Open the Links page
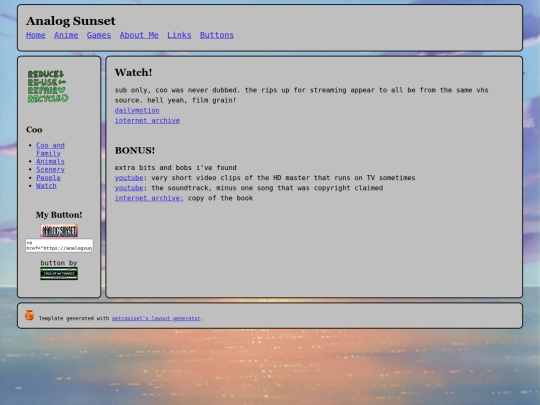The height and width of the screenshot is (405, 540). point(179,35)
